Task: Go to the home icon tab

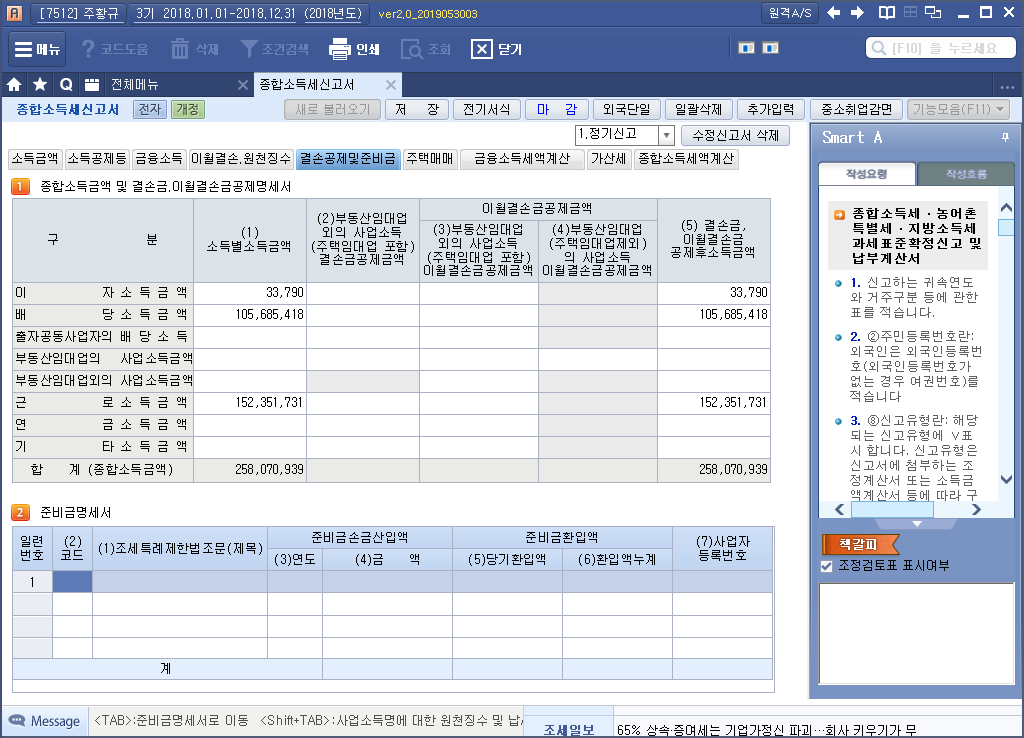Action: [14, 85]
